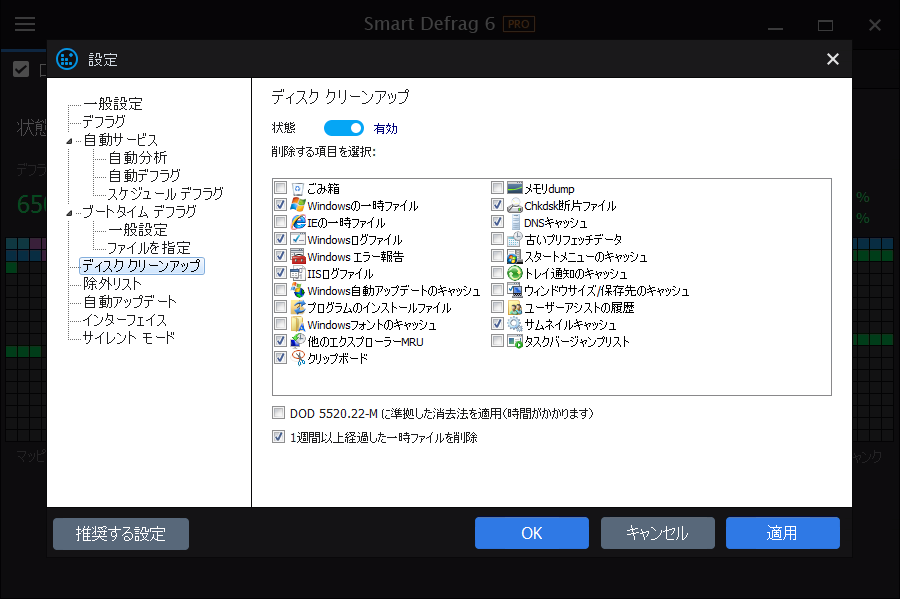Check the IEの一時ファイル checkbox
Image resolution: width=900 pixels, height=600 pixels.
coord(280,222)
